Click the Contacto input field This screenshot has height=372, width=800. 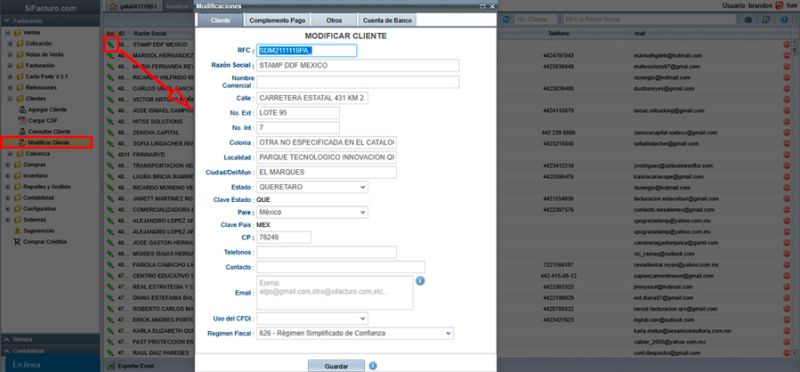tap(341, 267)
